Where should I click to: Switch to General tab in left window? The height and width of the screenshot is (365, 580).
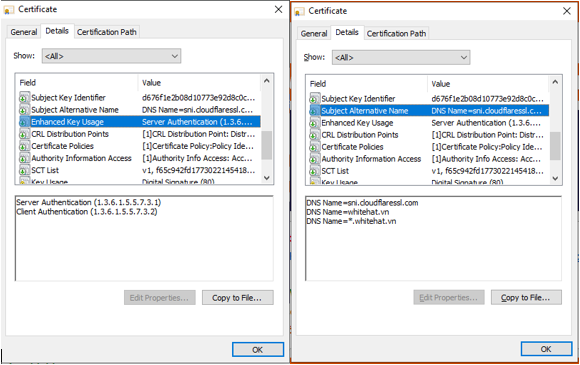pyautogui.click(x=24, y=32)
